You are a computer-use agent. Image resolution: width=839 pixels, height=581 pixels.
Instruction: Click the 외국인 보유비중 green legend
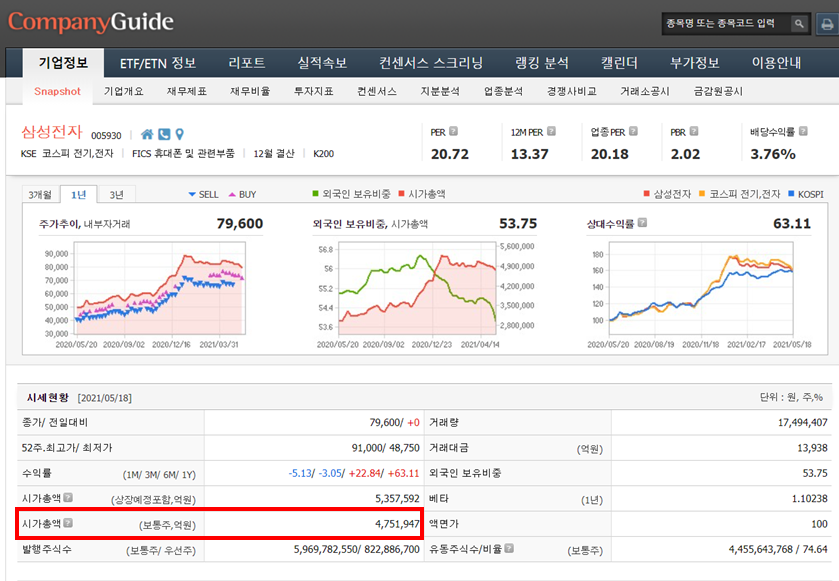[x=352, y=194]
